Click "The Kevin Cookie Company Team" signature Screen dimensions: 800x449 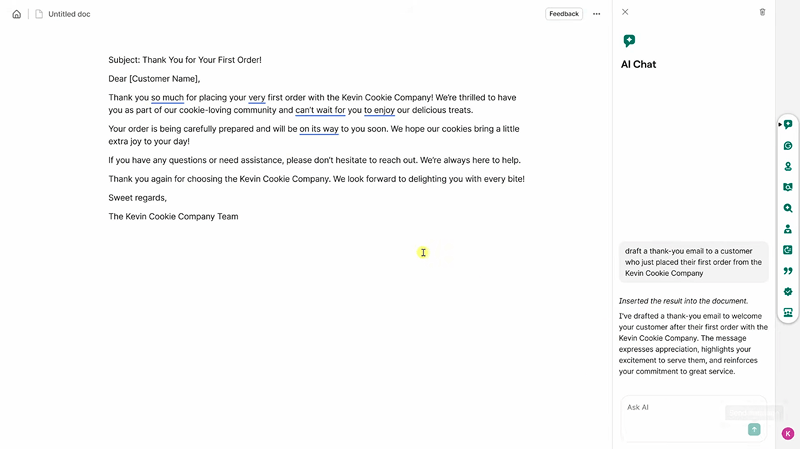click(x=173, y=216)
